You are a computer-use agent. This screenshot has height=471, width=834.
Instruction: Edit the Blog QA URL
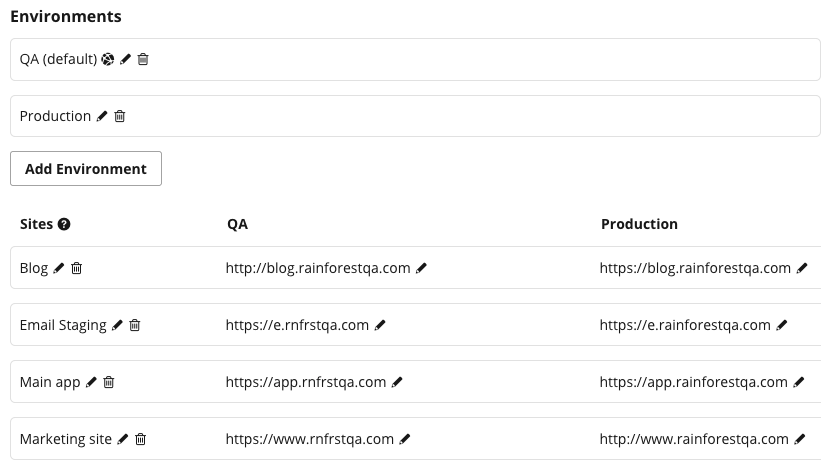click(421, 268)
